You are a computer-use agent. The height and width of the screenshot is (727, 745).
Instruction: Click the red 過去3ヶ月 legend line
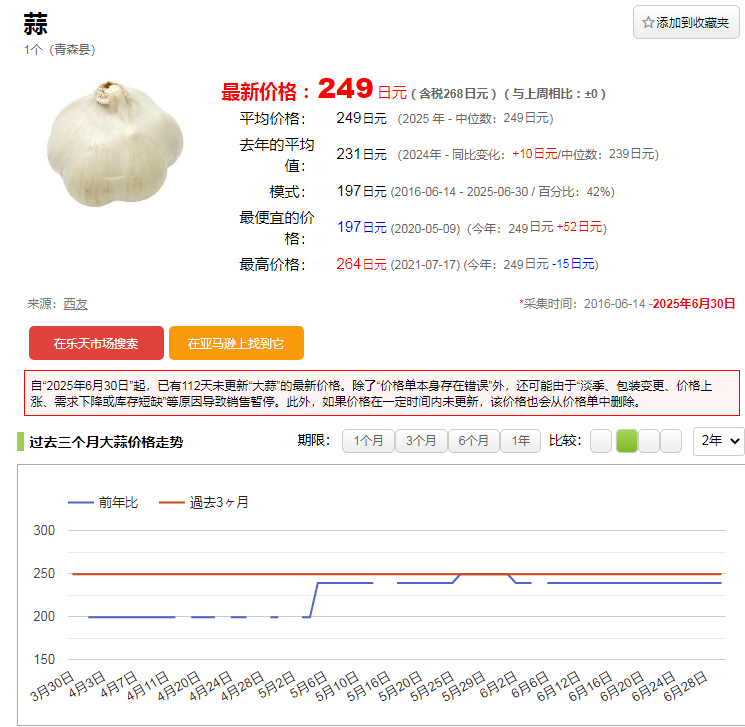(x=172, y=502)
